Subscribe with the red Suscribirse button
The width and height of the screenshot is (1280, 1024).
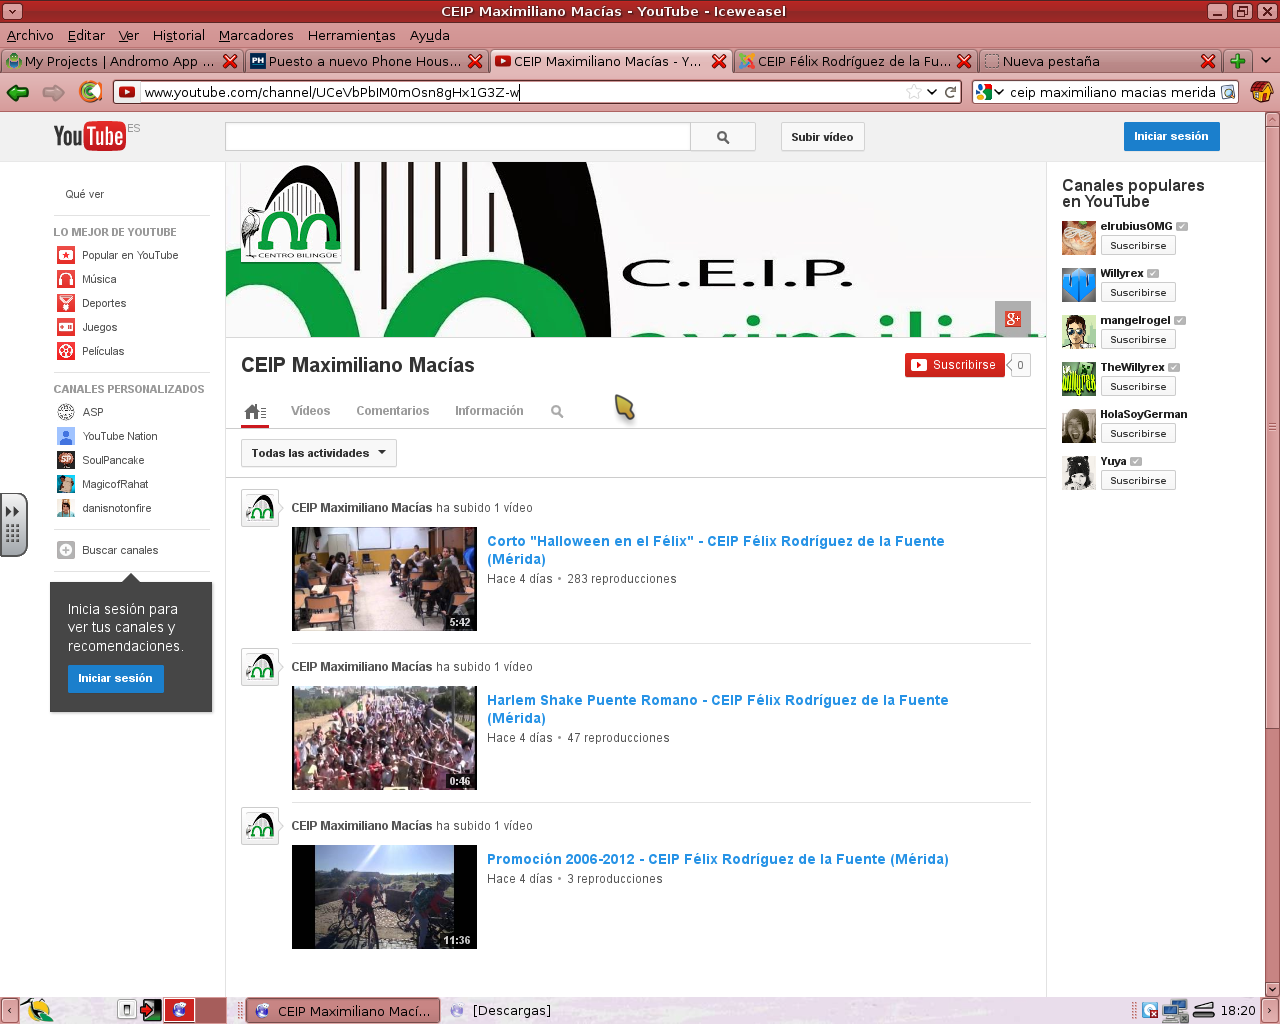[x=954, y=365]
